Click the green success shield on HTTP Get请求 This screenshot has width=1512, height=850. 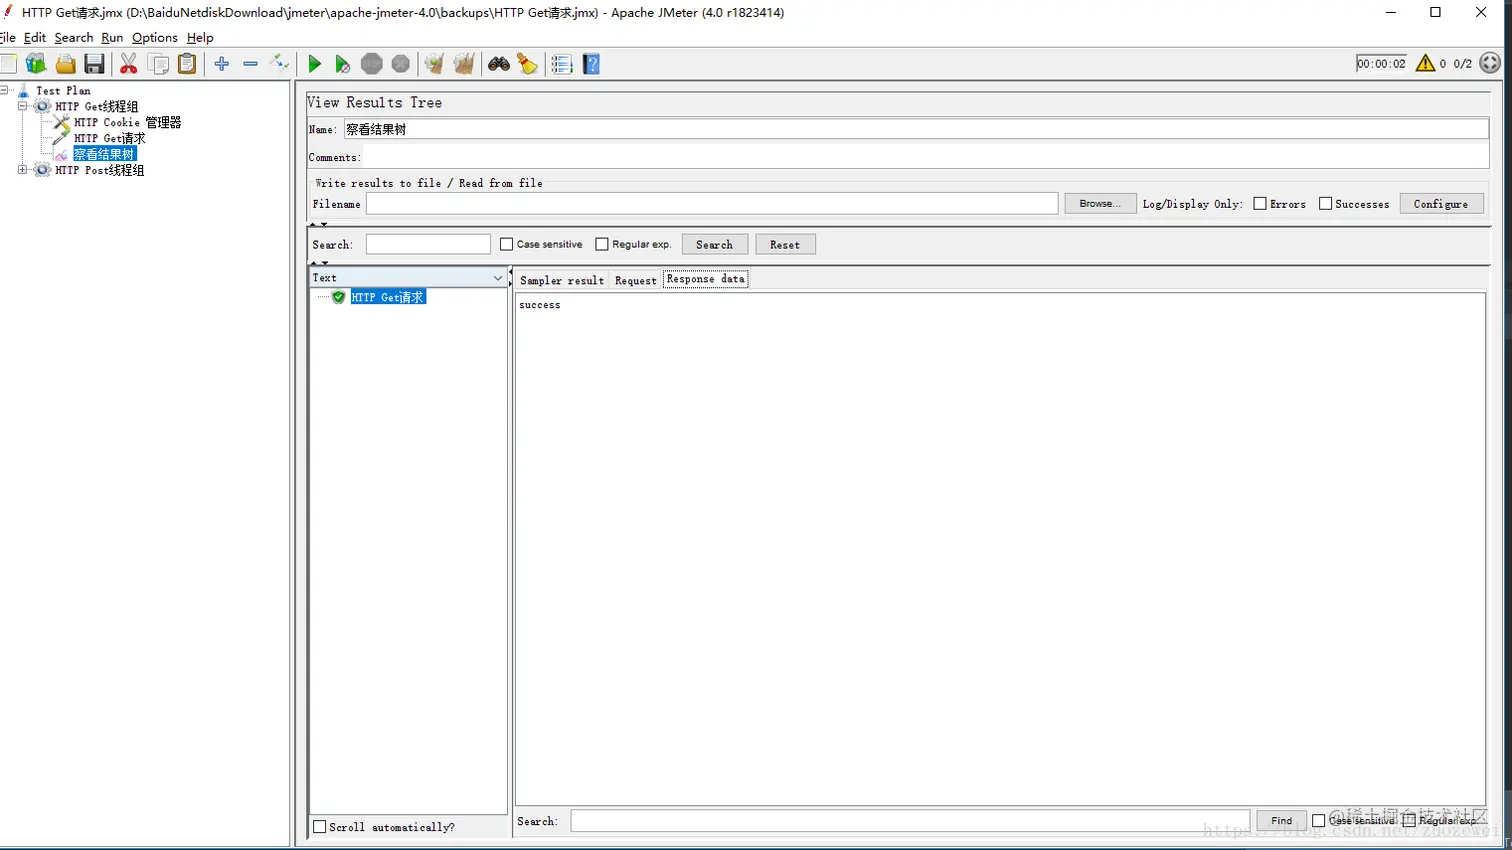[x=339, y=297]
